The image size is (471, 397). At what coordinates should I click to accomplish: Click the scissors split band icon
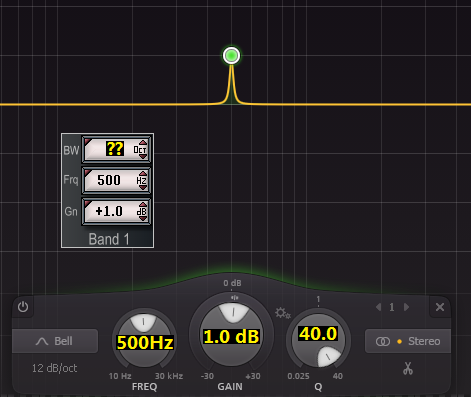tap(408, 368)
